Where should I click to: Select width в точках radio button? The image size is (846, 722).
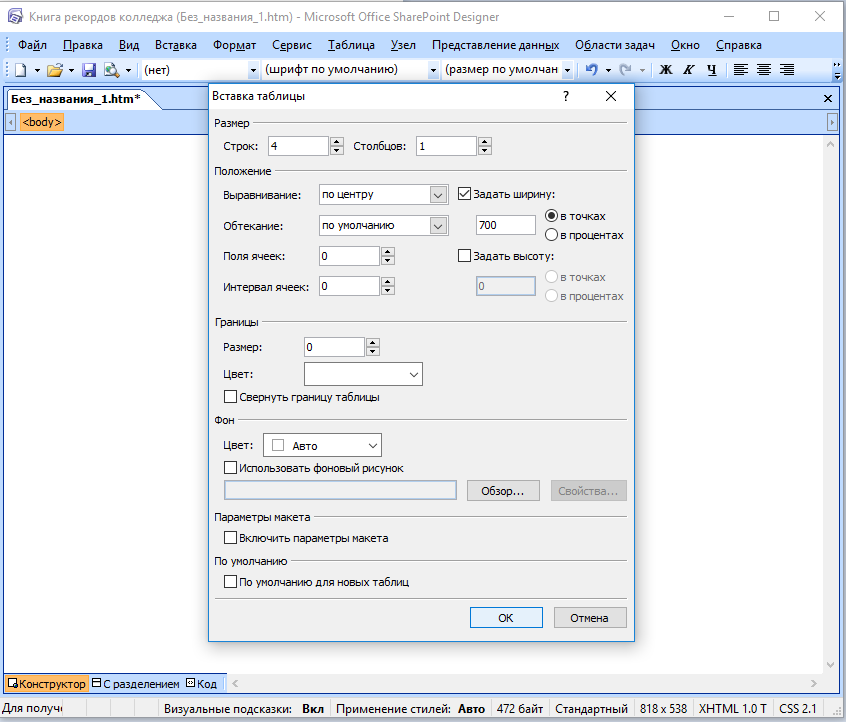coord(551,216)
